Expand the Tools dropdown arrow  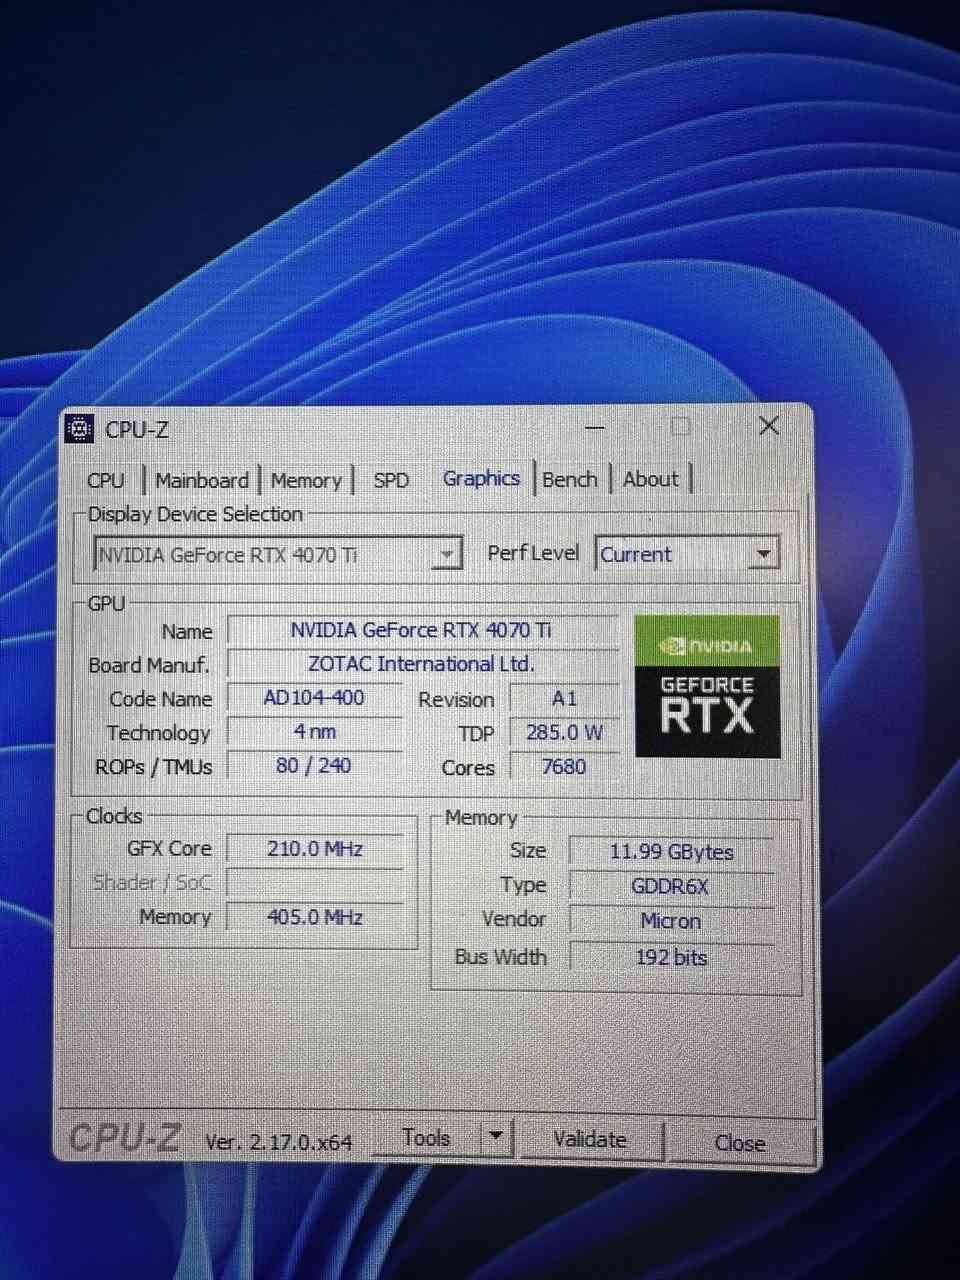tap(496, 1138)
